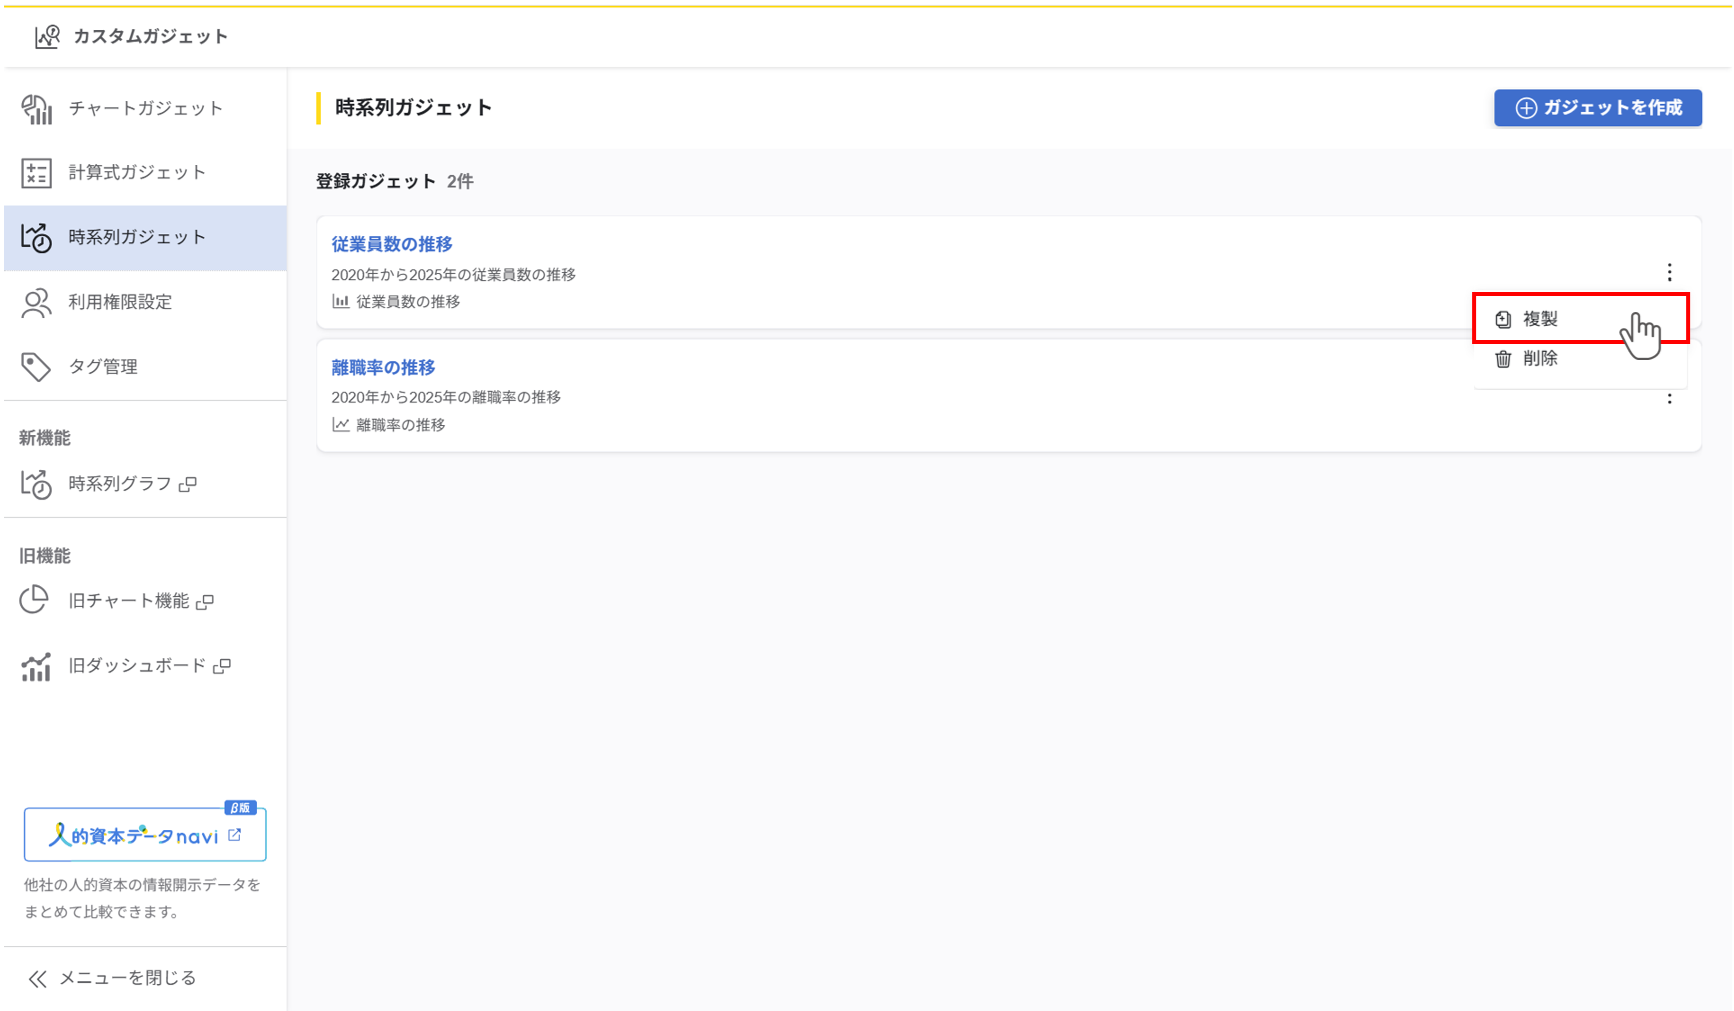Choose 複製 from the context menu

click(1540, 319)
